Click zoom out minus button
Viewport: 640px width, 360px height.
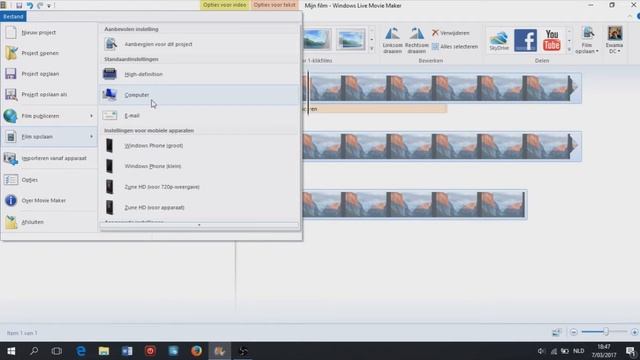tap(573, 332)
